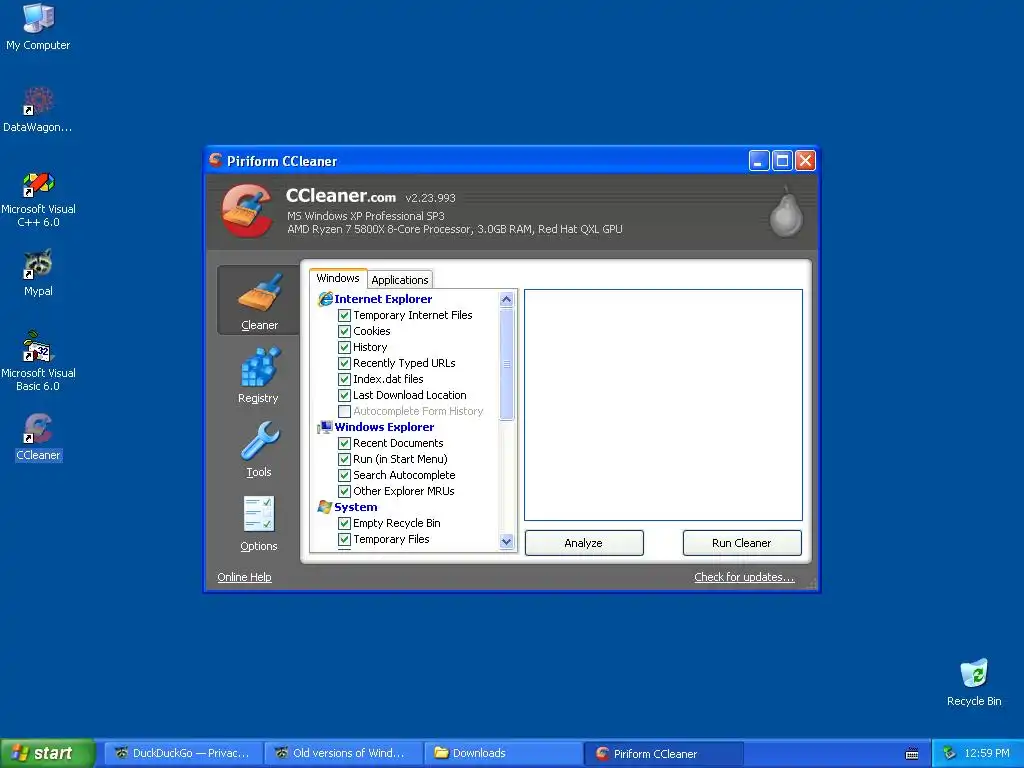The width and height of the screenshot is (1024, 768).
Task: Toggle Recently Typed URLs checkbox
Action: [344, 363]
